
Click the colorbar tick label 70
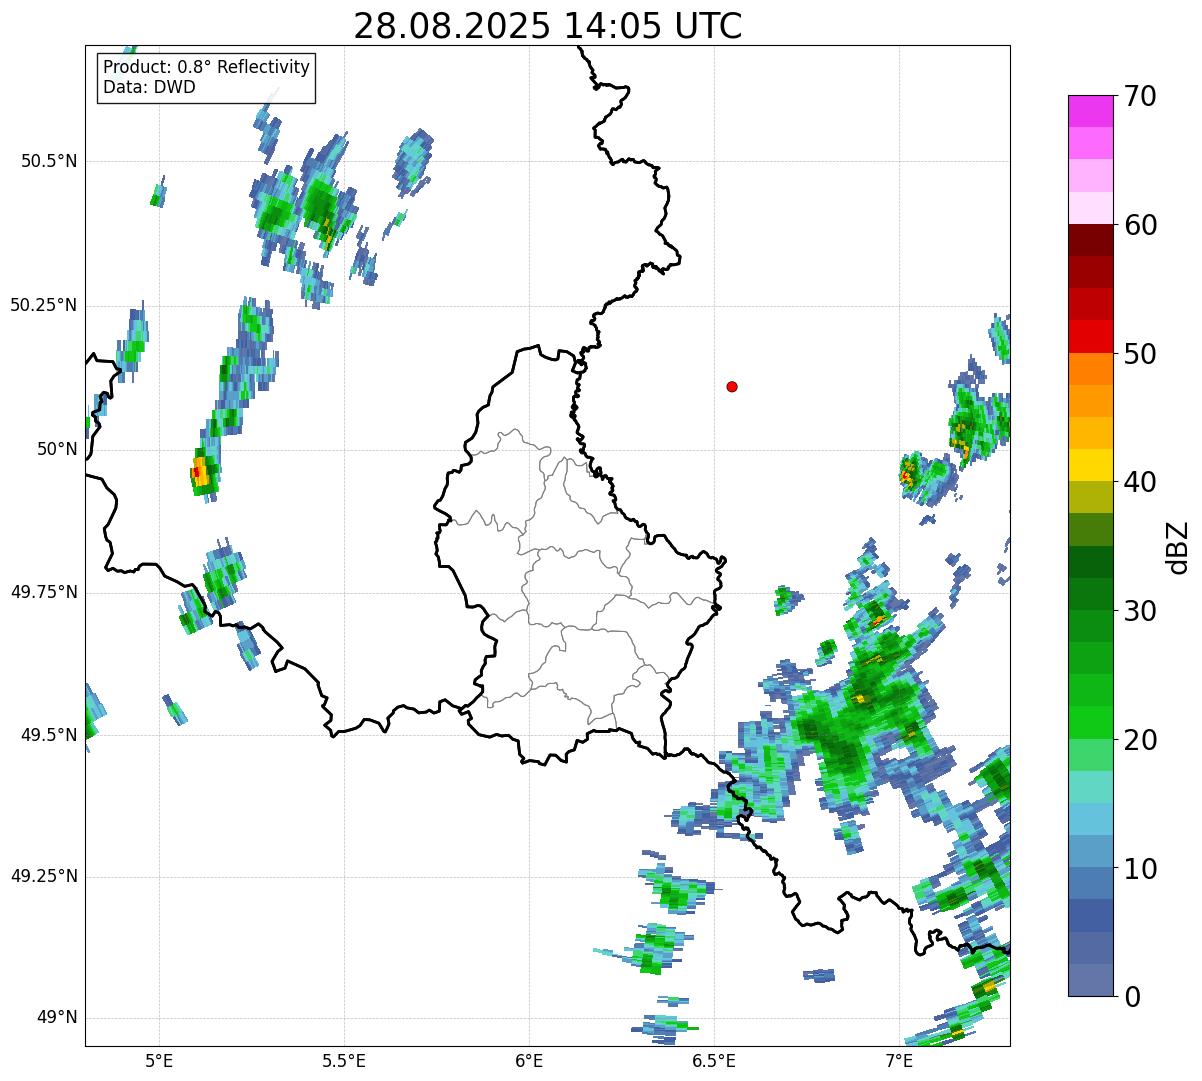coord(1140,96)
